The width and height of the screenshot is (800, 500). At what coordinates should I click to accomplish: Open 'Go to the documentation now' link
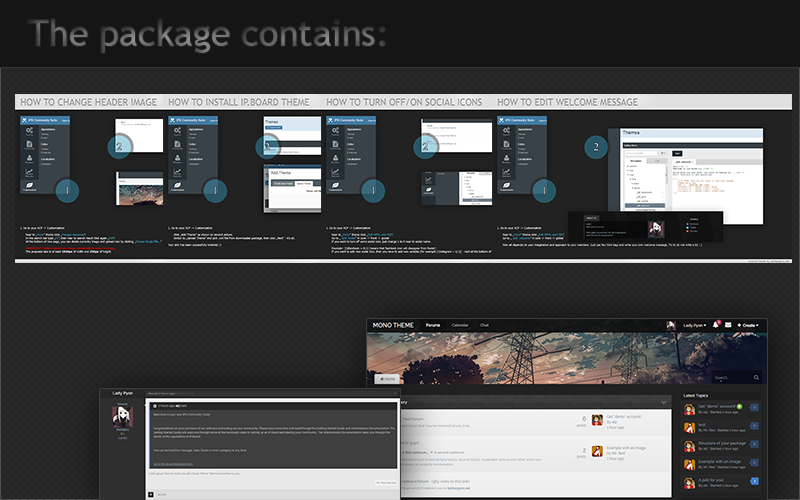click(173, 464)
